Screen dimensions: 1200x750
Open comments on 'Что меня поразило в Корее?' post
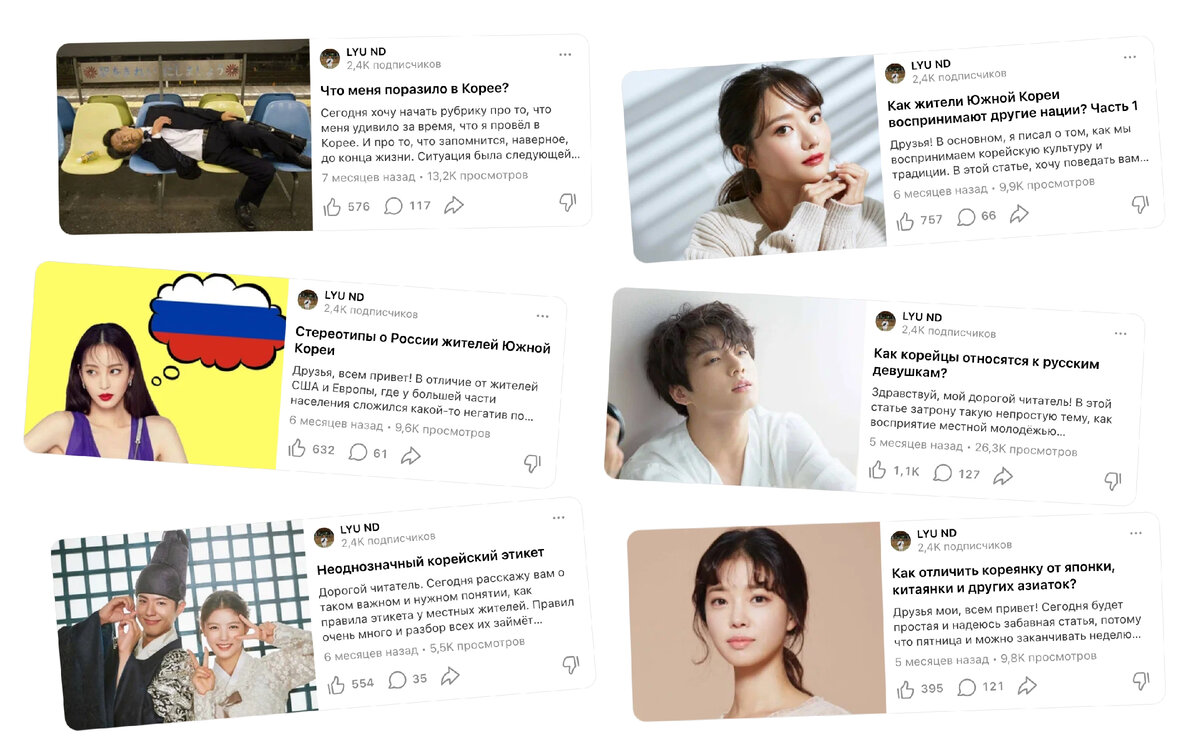pos(394,206)
